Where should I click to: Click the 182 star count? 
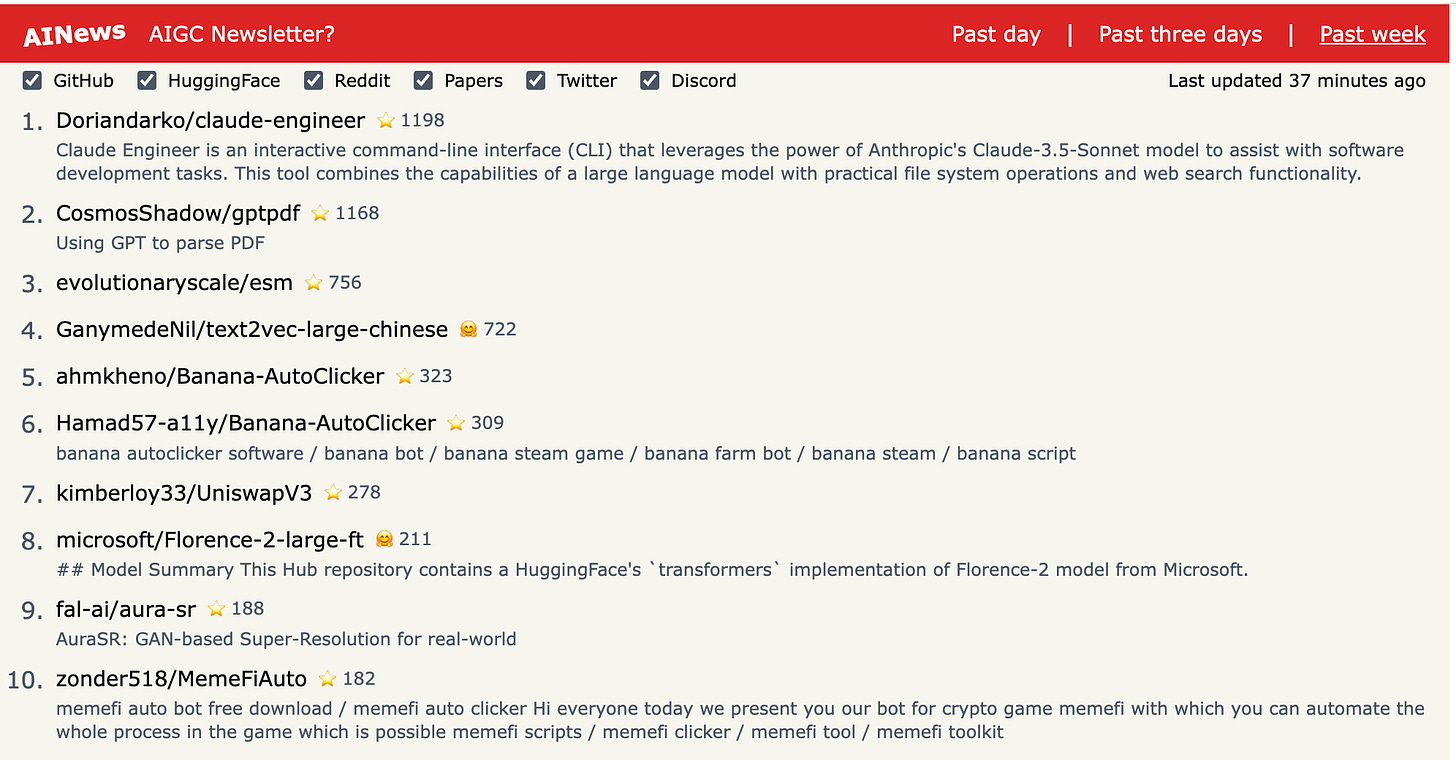(358, 679)
